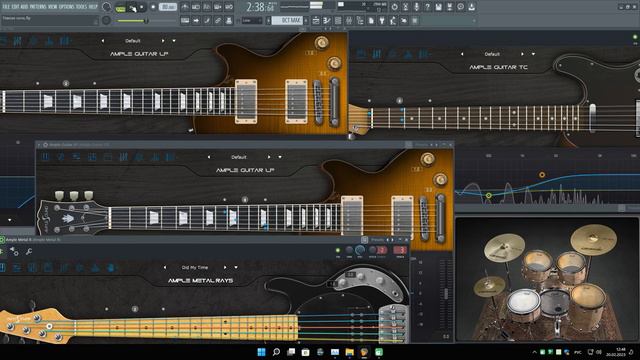Open preset dropdown in Ample Guitar TC
Screen dimensions: 640x360
pos(533,54)
